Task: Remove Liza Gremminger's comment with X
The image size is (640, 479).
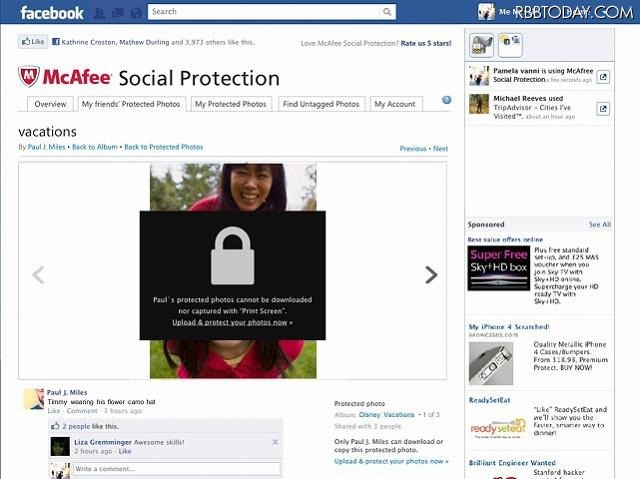Action: coord(276,442)
